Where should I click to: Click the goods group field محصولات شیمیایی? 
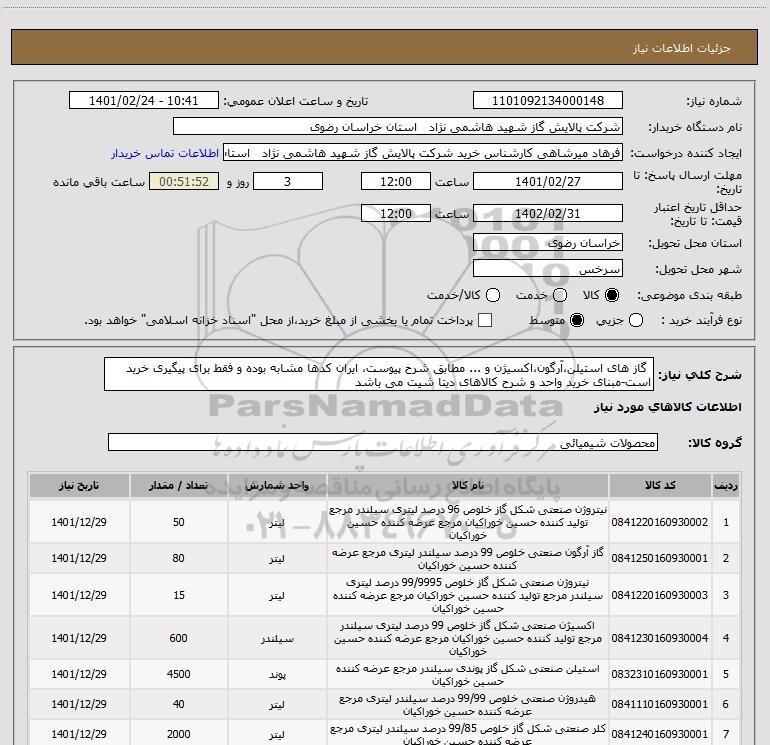(384, 441)
